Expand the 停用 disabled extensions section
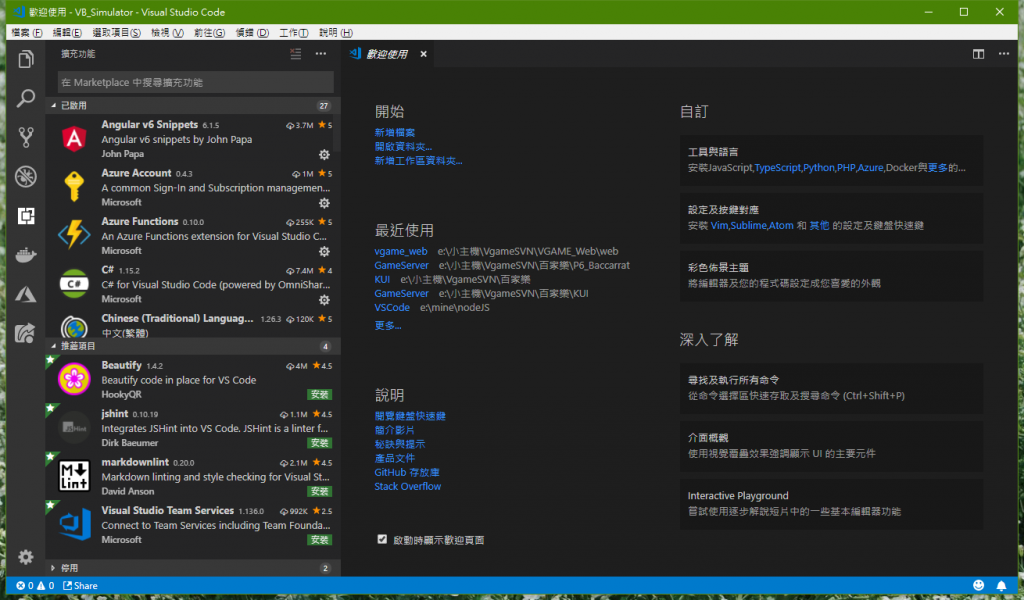1024x600 pixels. point(193,568)
